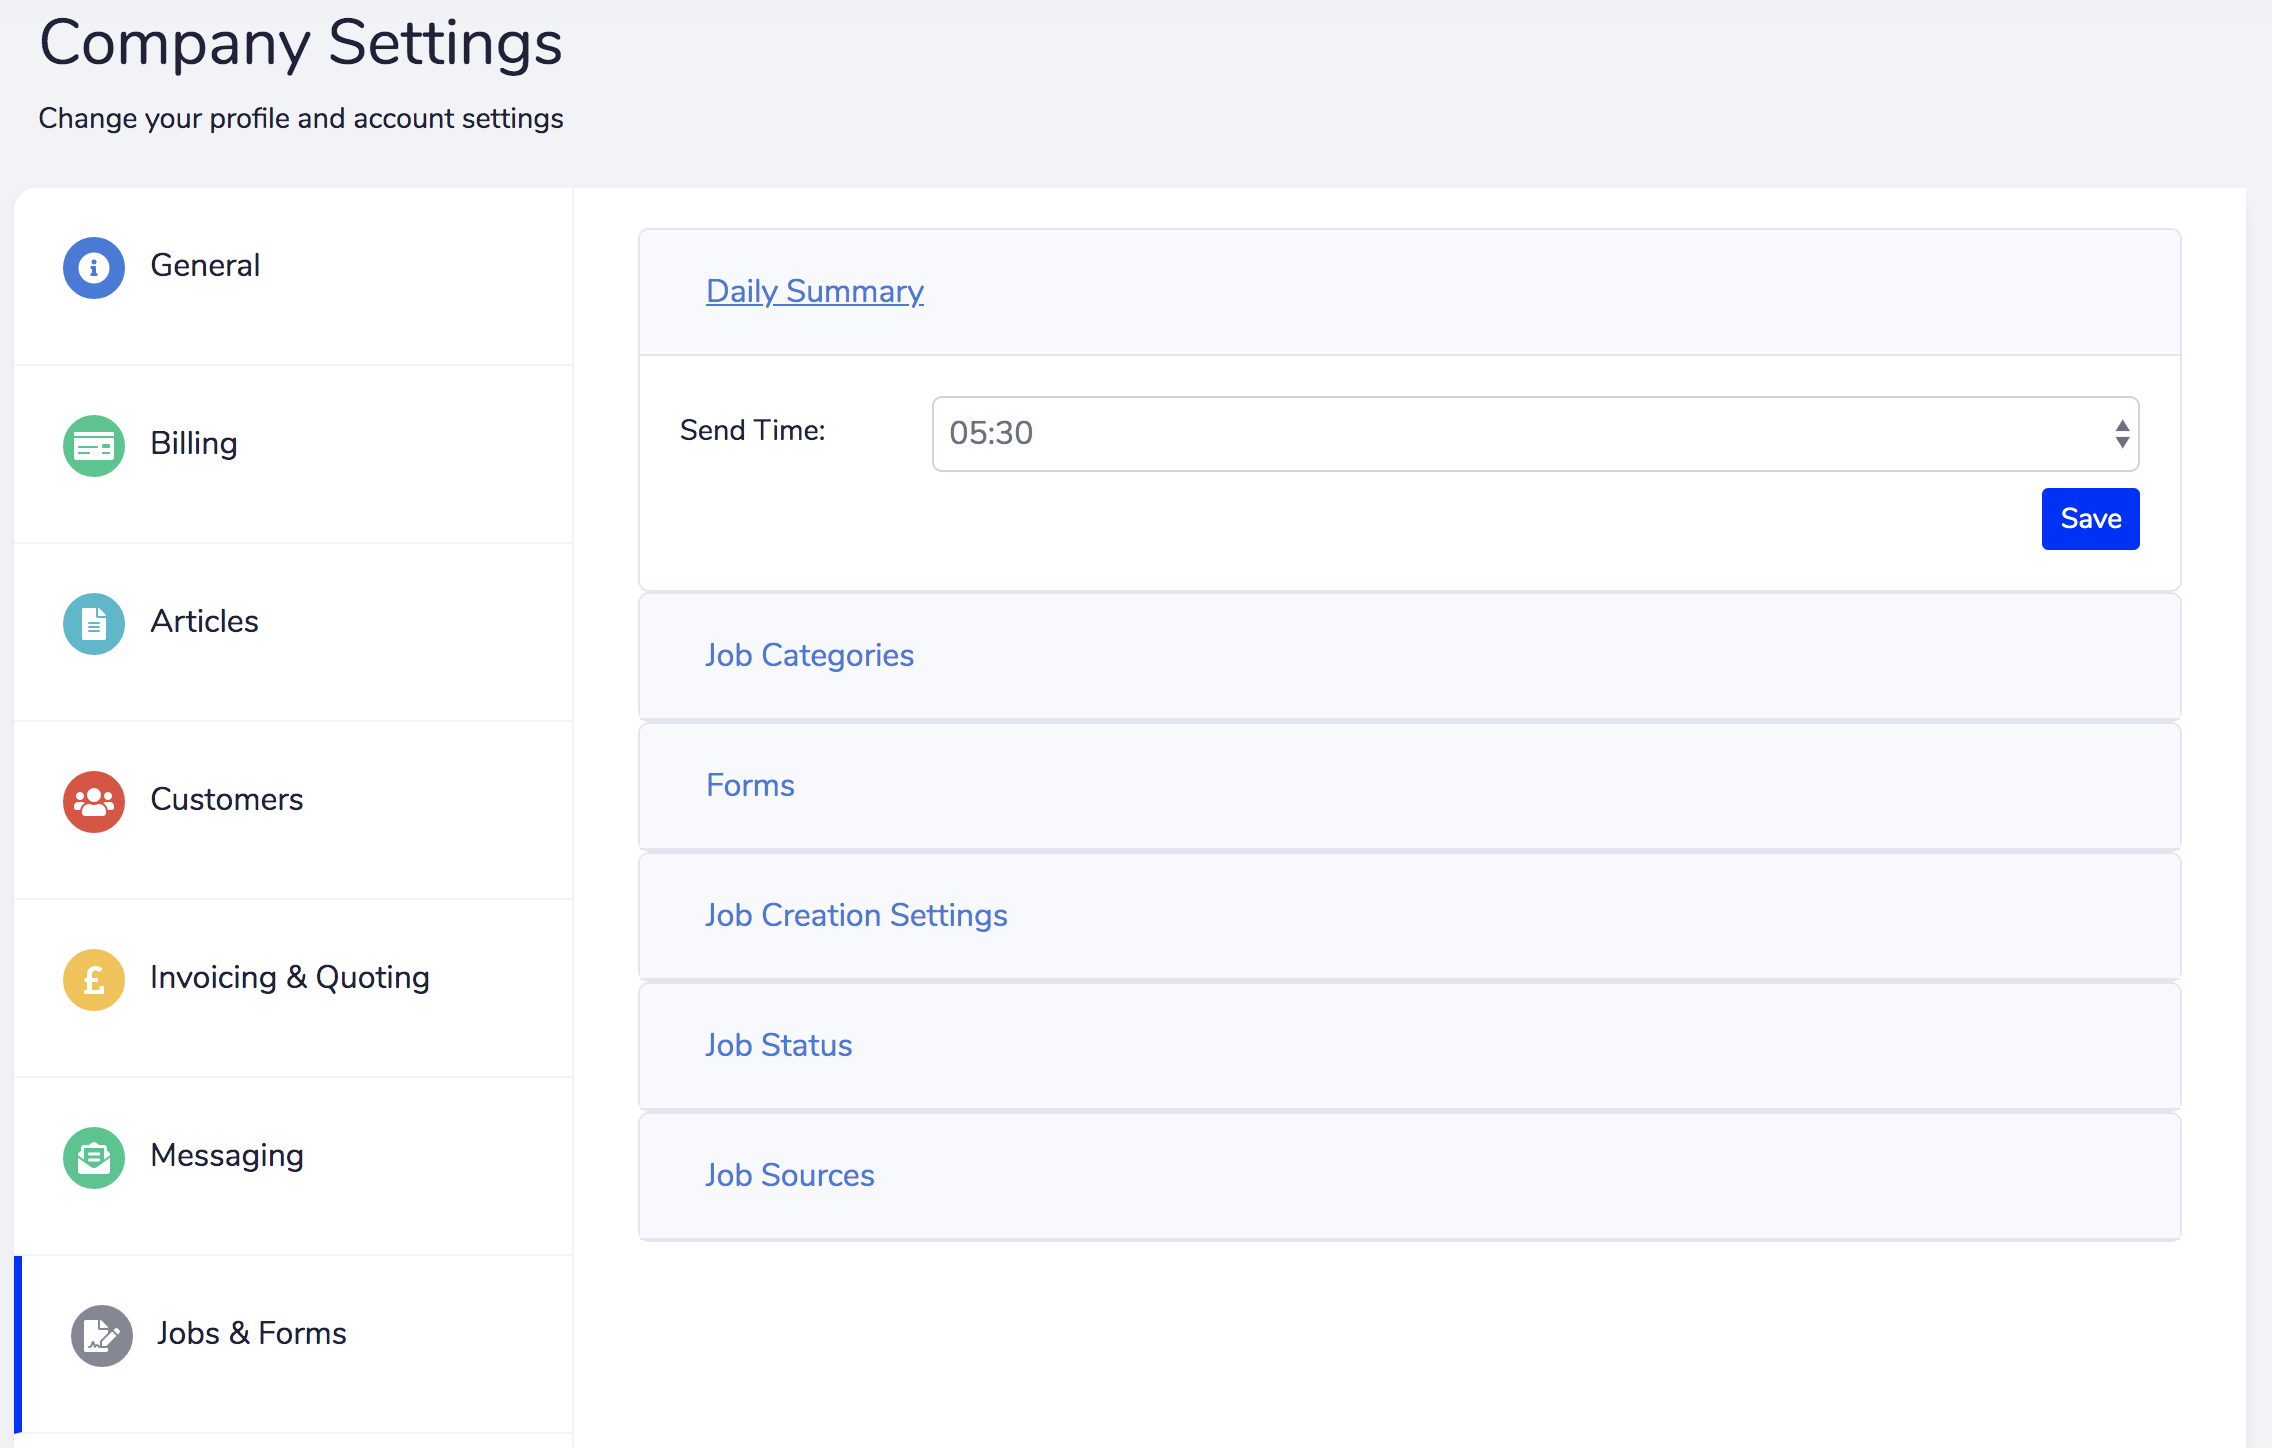Click the Send Time dropdown arrows
Screen dimensions: 2272x1448
tap(2122, 434)
